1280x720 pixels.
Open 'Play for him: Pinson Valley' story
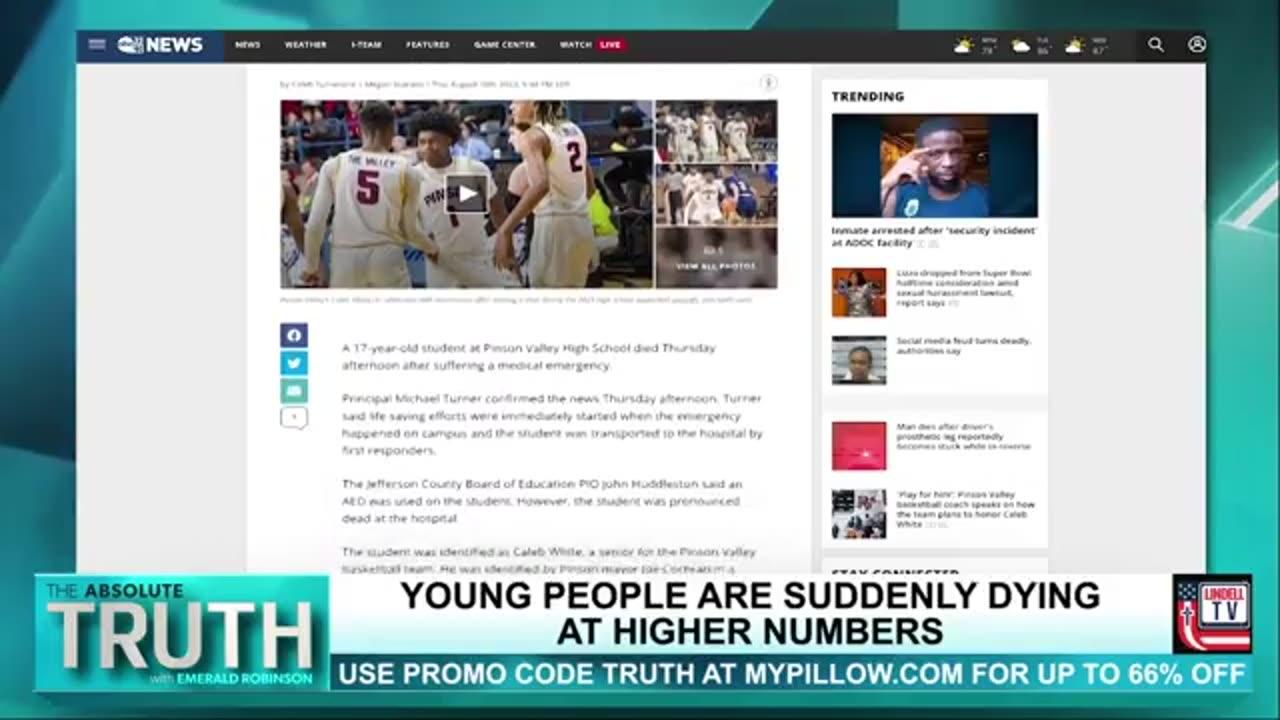click(x=965, y=509)
